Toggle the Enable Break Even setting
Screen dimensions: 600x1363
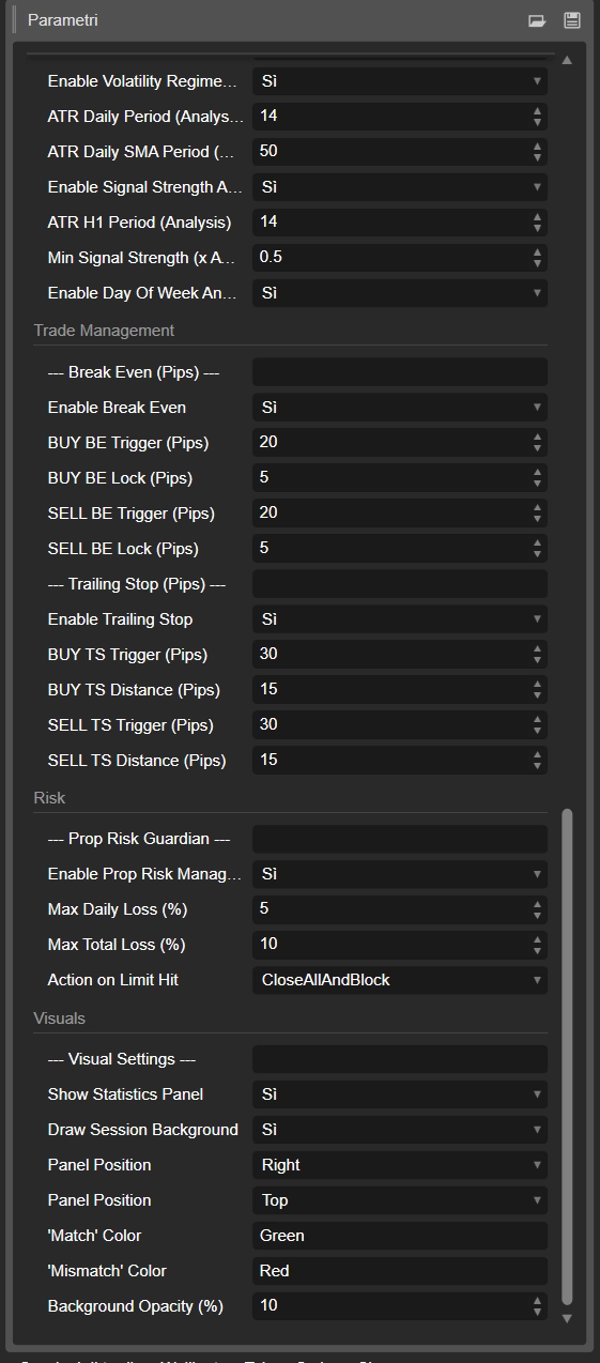(400, 407)
